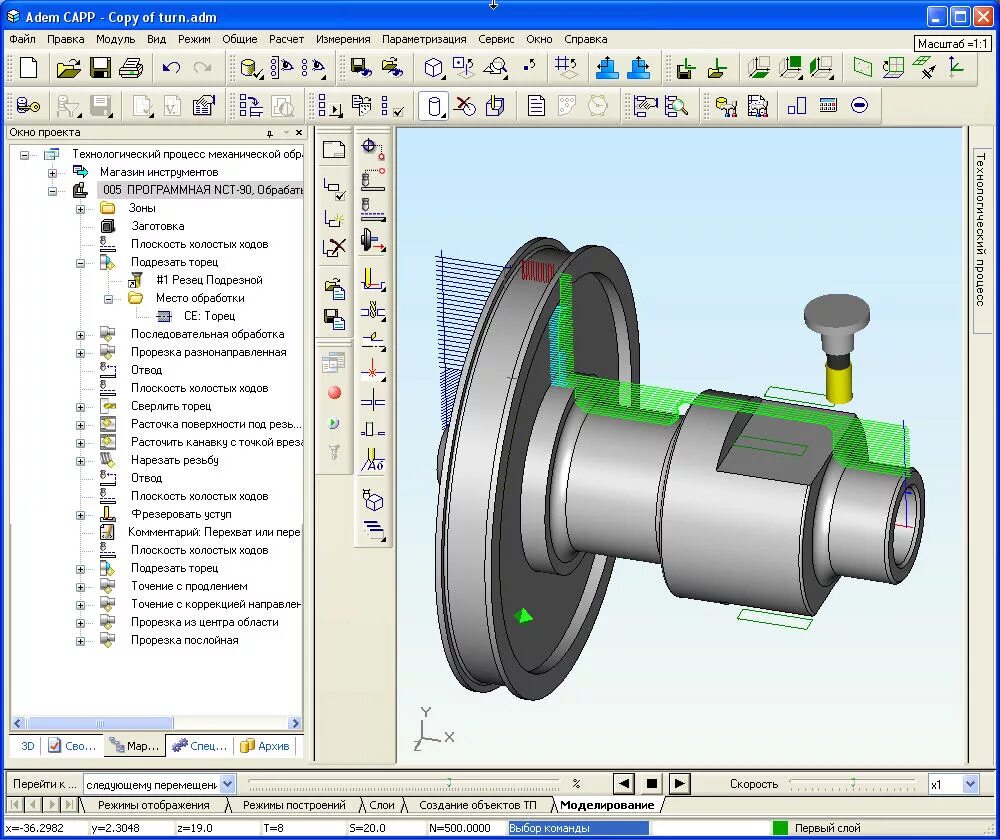Expand the Магазин инструментов node
The width and height of the screenshot is (1000, 840).
(x=52, y=173)
